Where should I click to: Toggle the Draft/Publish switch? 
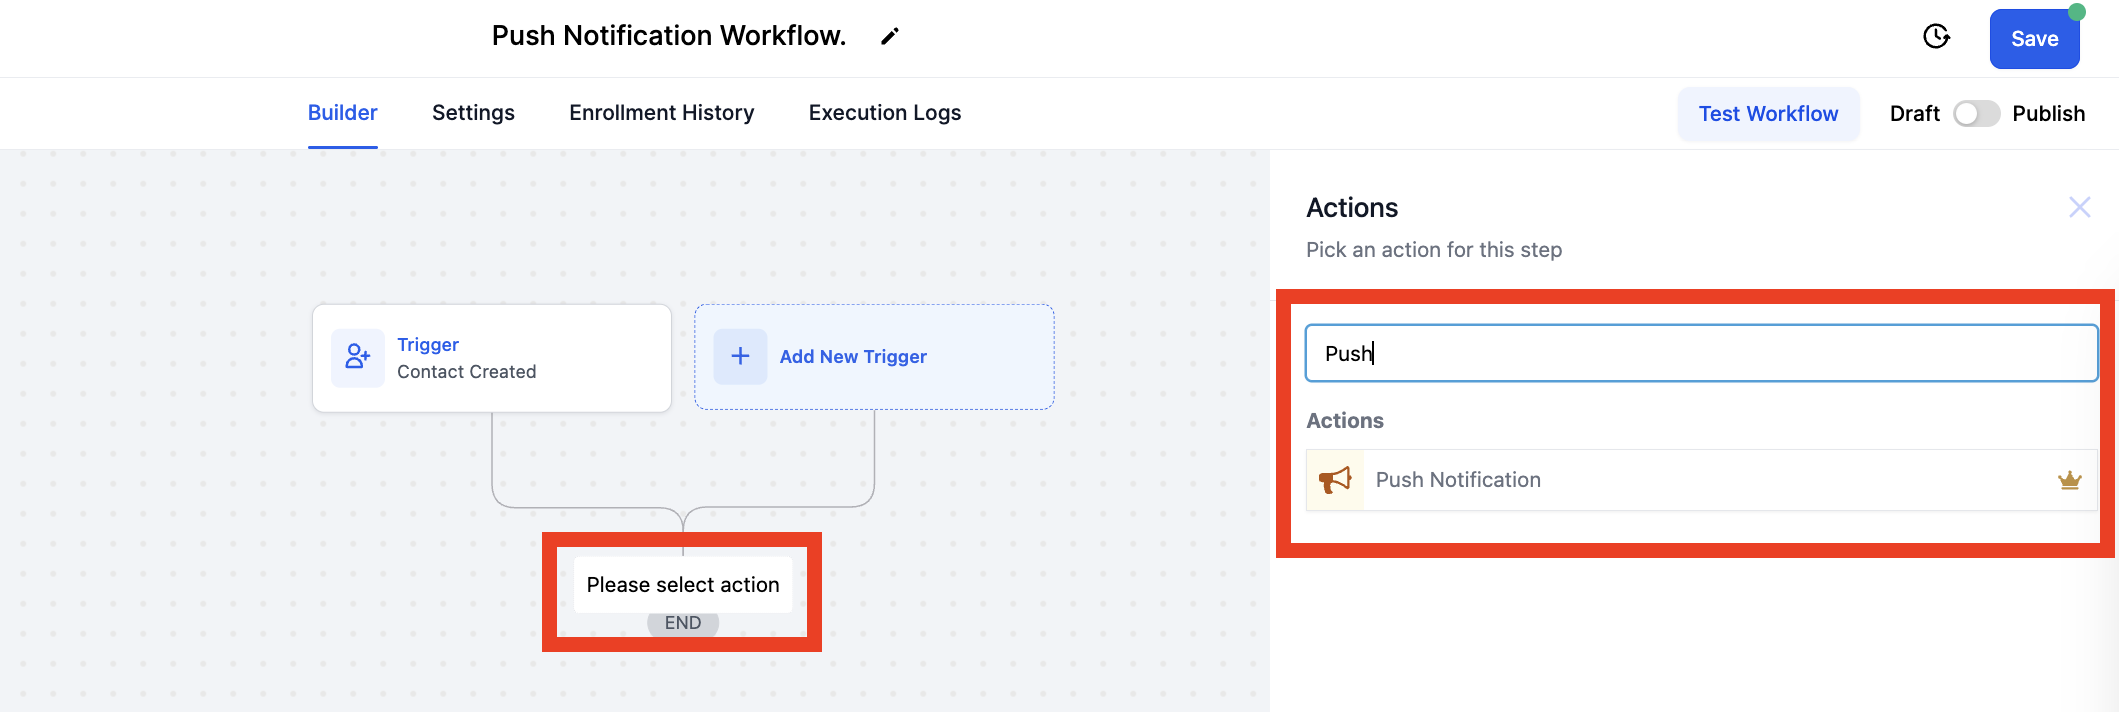(1975, 114)
